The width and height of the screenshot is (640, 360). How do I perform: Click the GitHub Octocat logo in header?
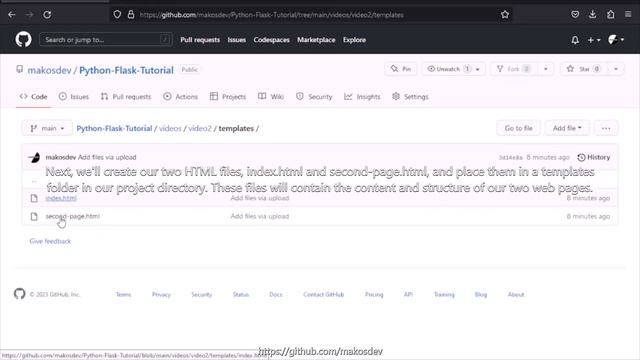click(23, 40)
